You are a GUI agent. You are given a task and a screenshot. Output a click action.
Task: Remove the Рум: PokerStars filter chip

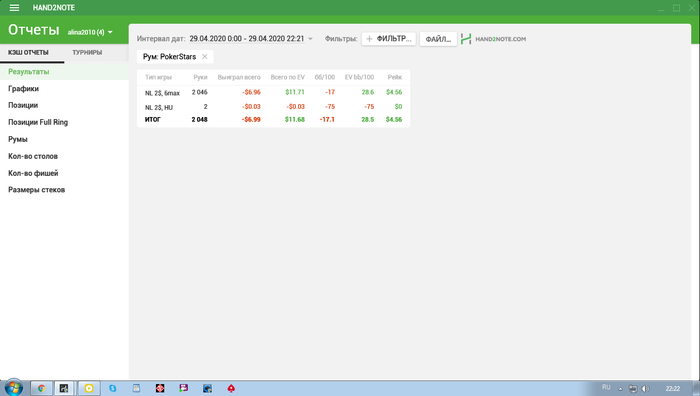click(x=204, y=57)
